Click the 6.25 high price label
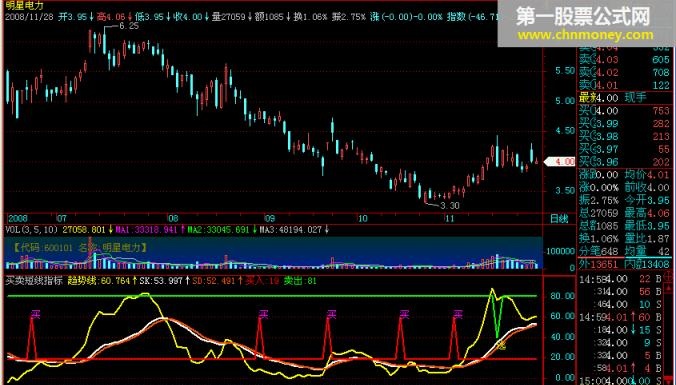This screenshot has height=385, width=676. point(128,26)
